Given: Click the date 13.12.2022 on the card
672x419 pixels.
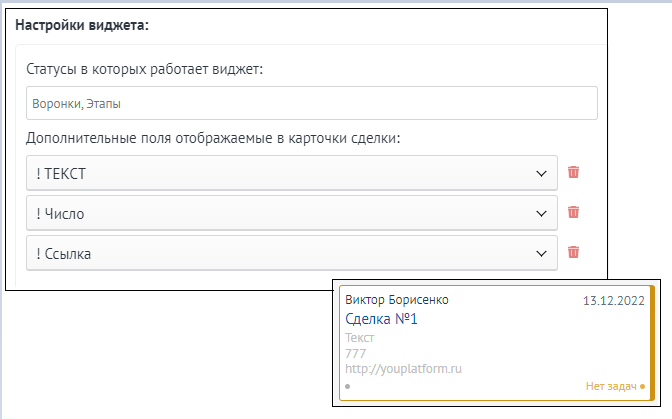Looking at the screenshot, I should 613,301.
